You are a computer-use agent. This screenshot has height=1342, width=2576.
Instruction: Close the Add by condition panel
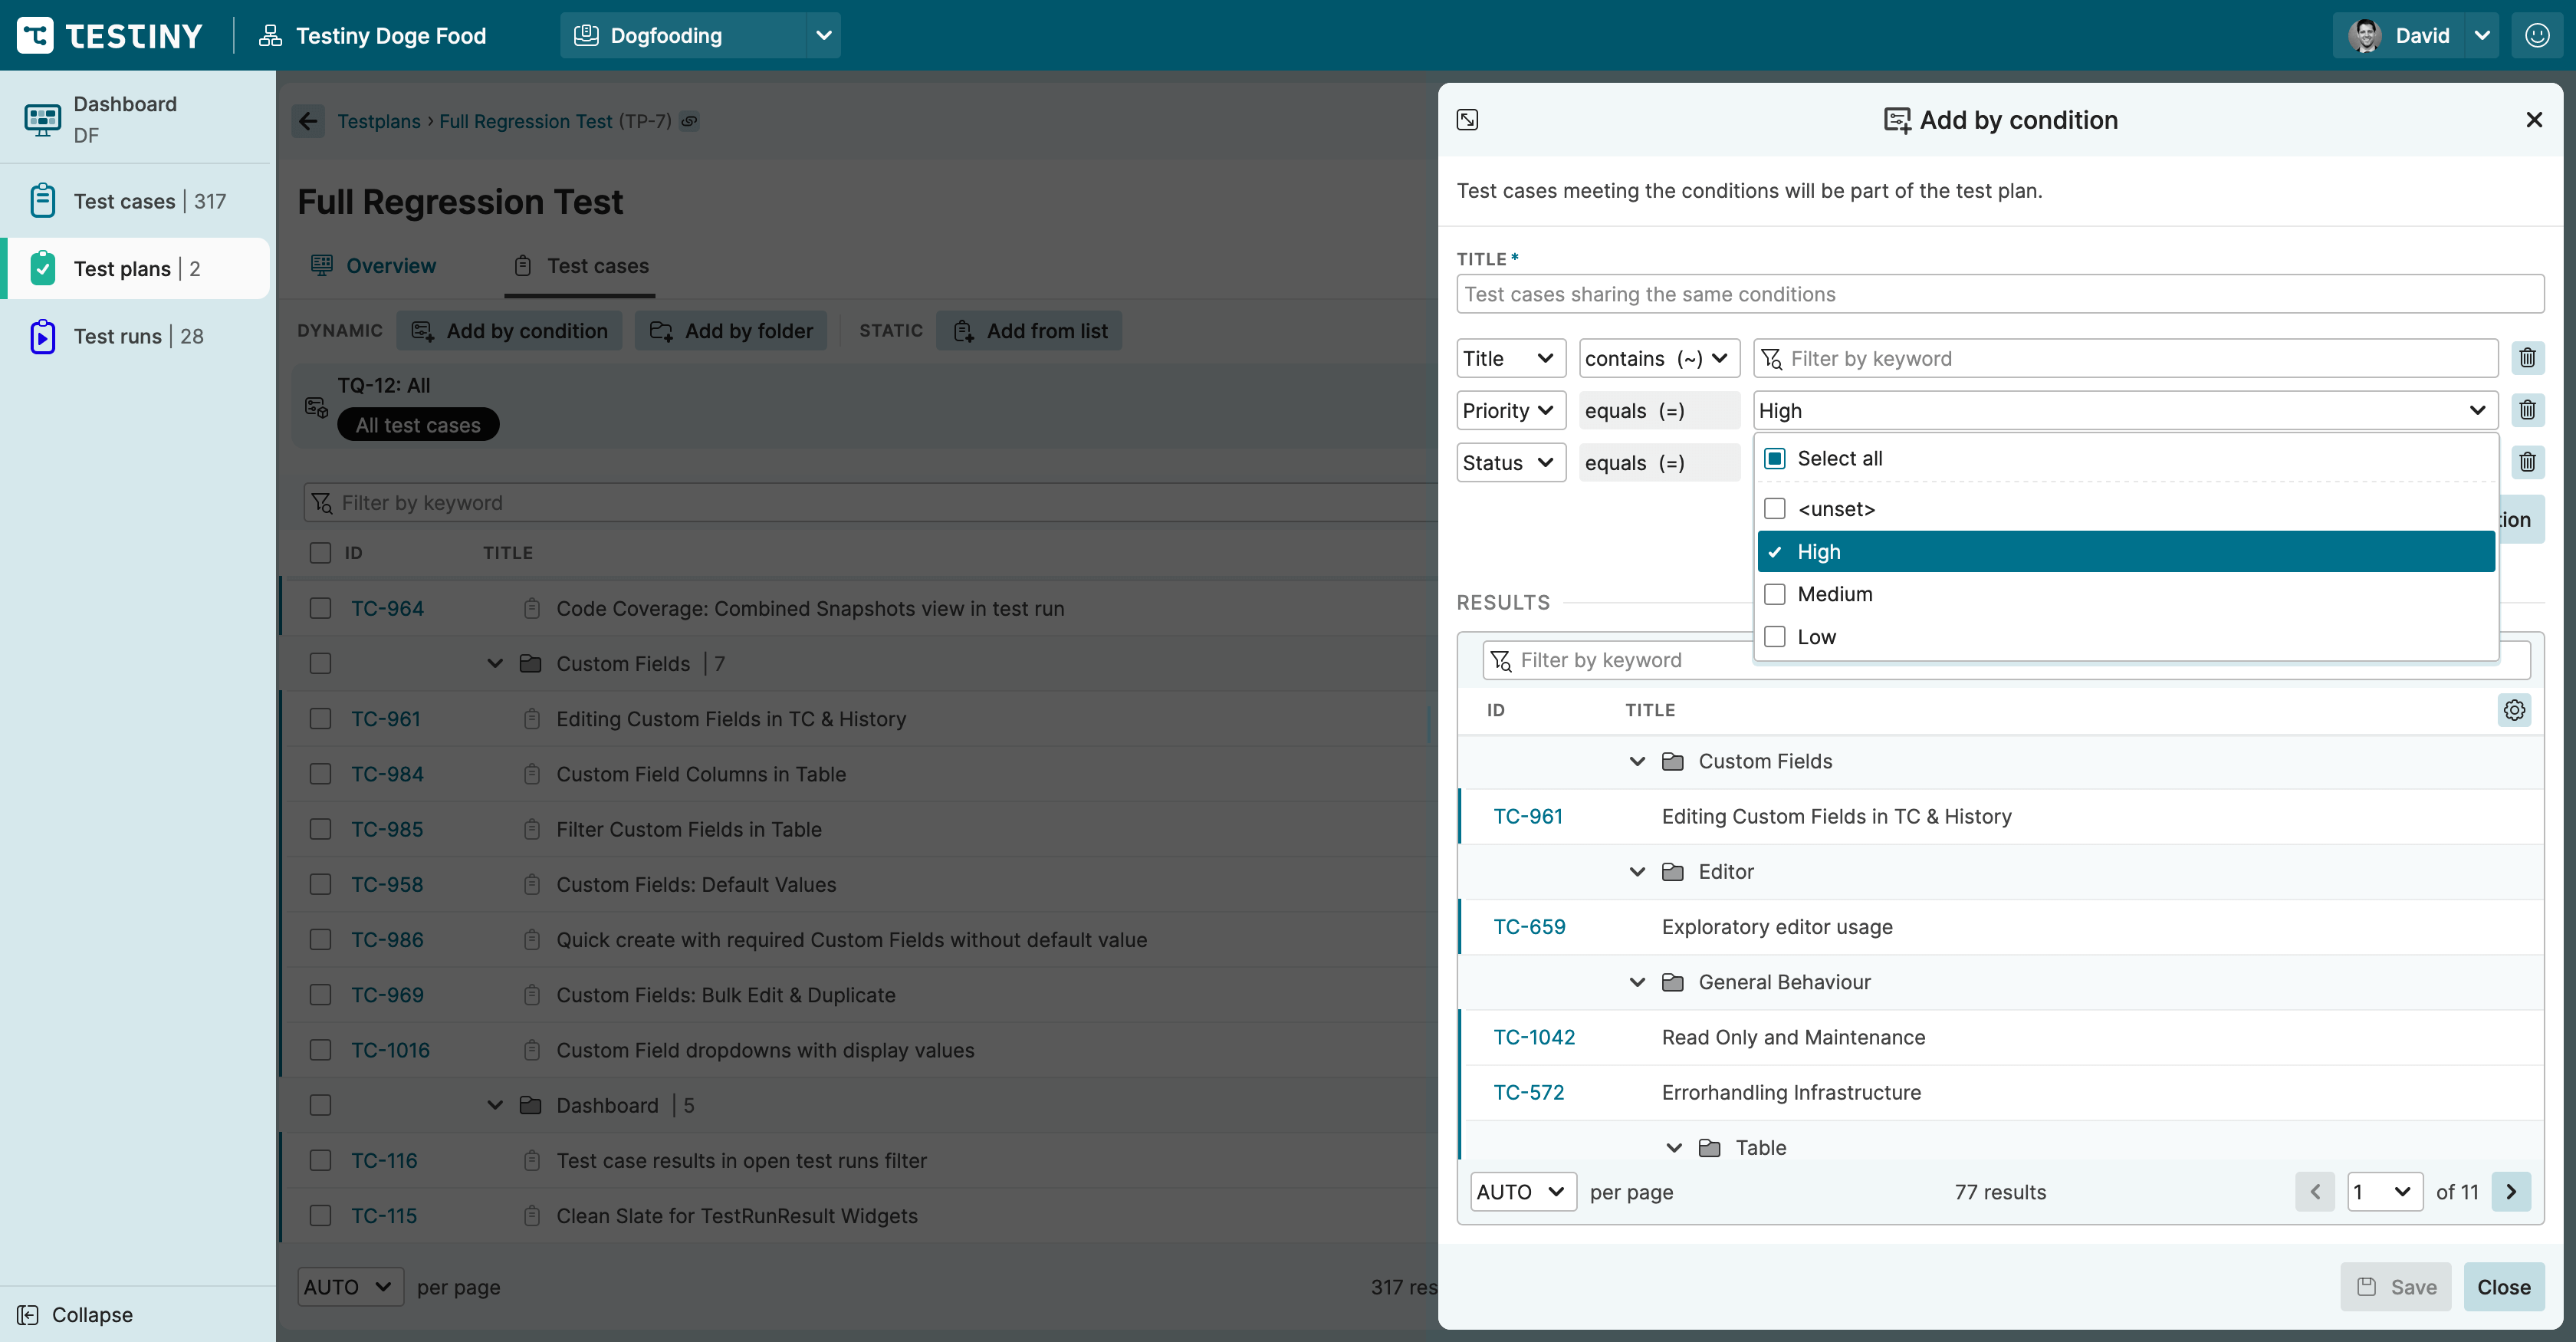2534,120
